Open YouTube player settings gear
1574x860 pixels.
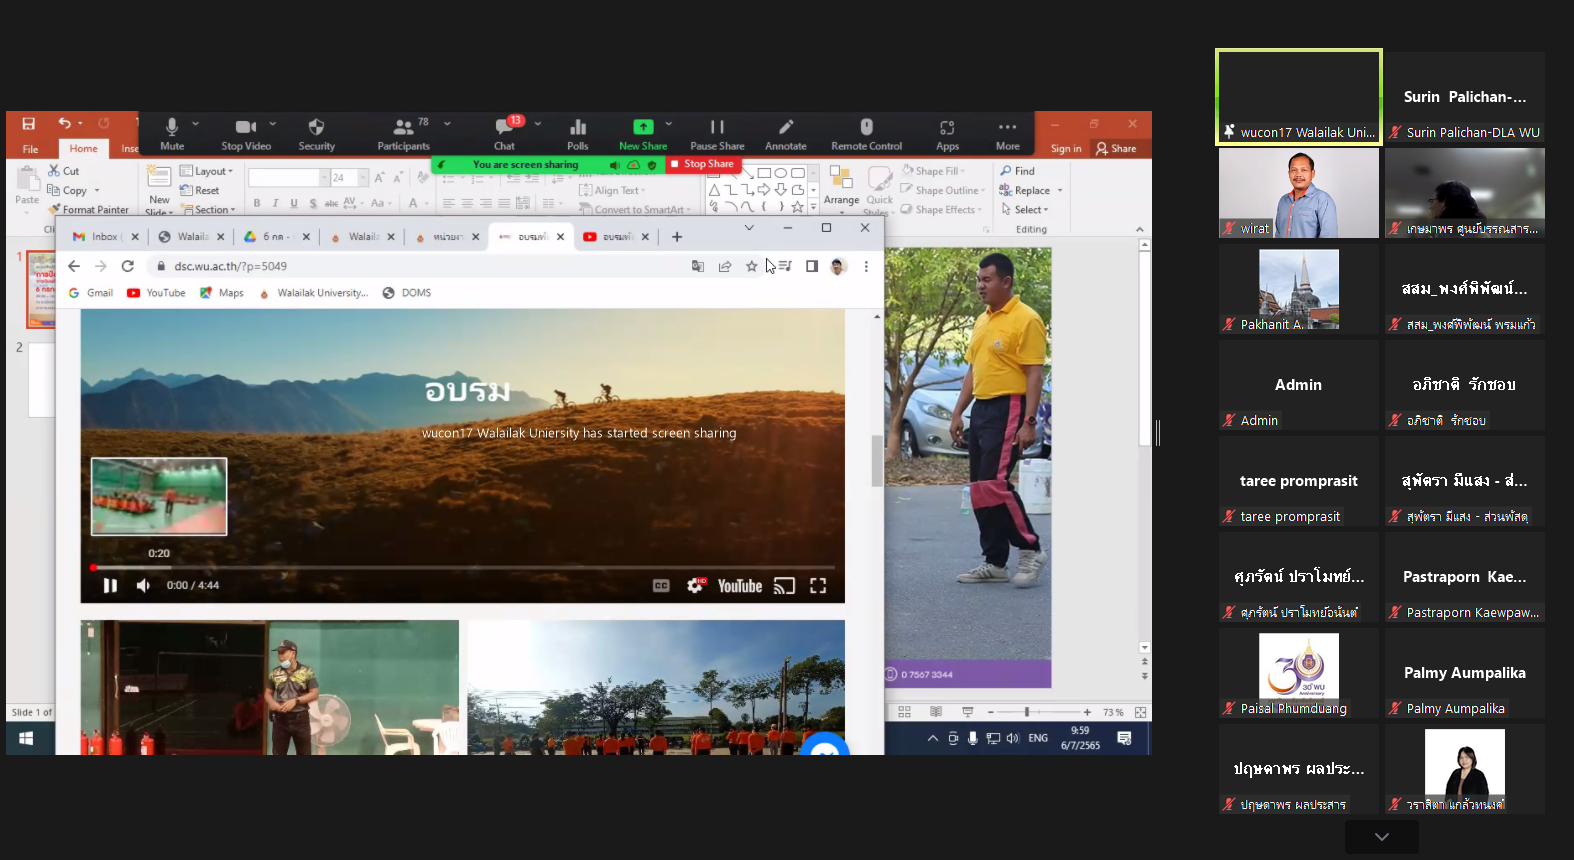click(695, 585)
